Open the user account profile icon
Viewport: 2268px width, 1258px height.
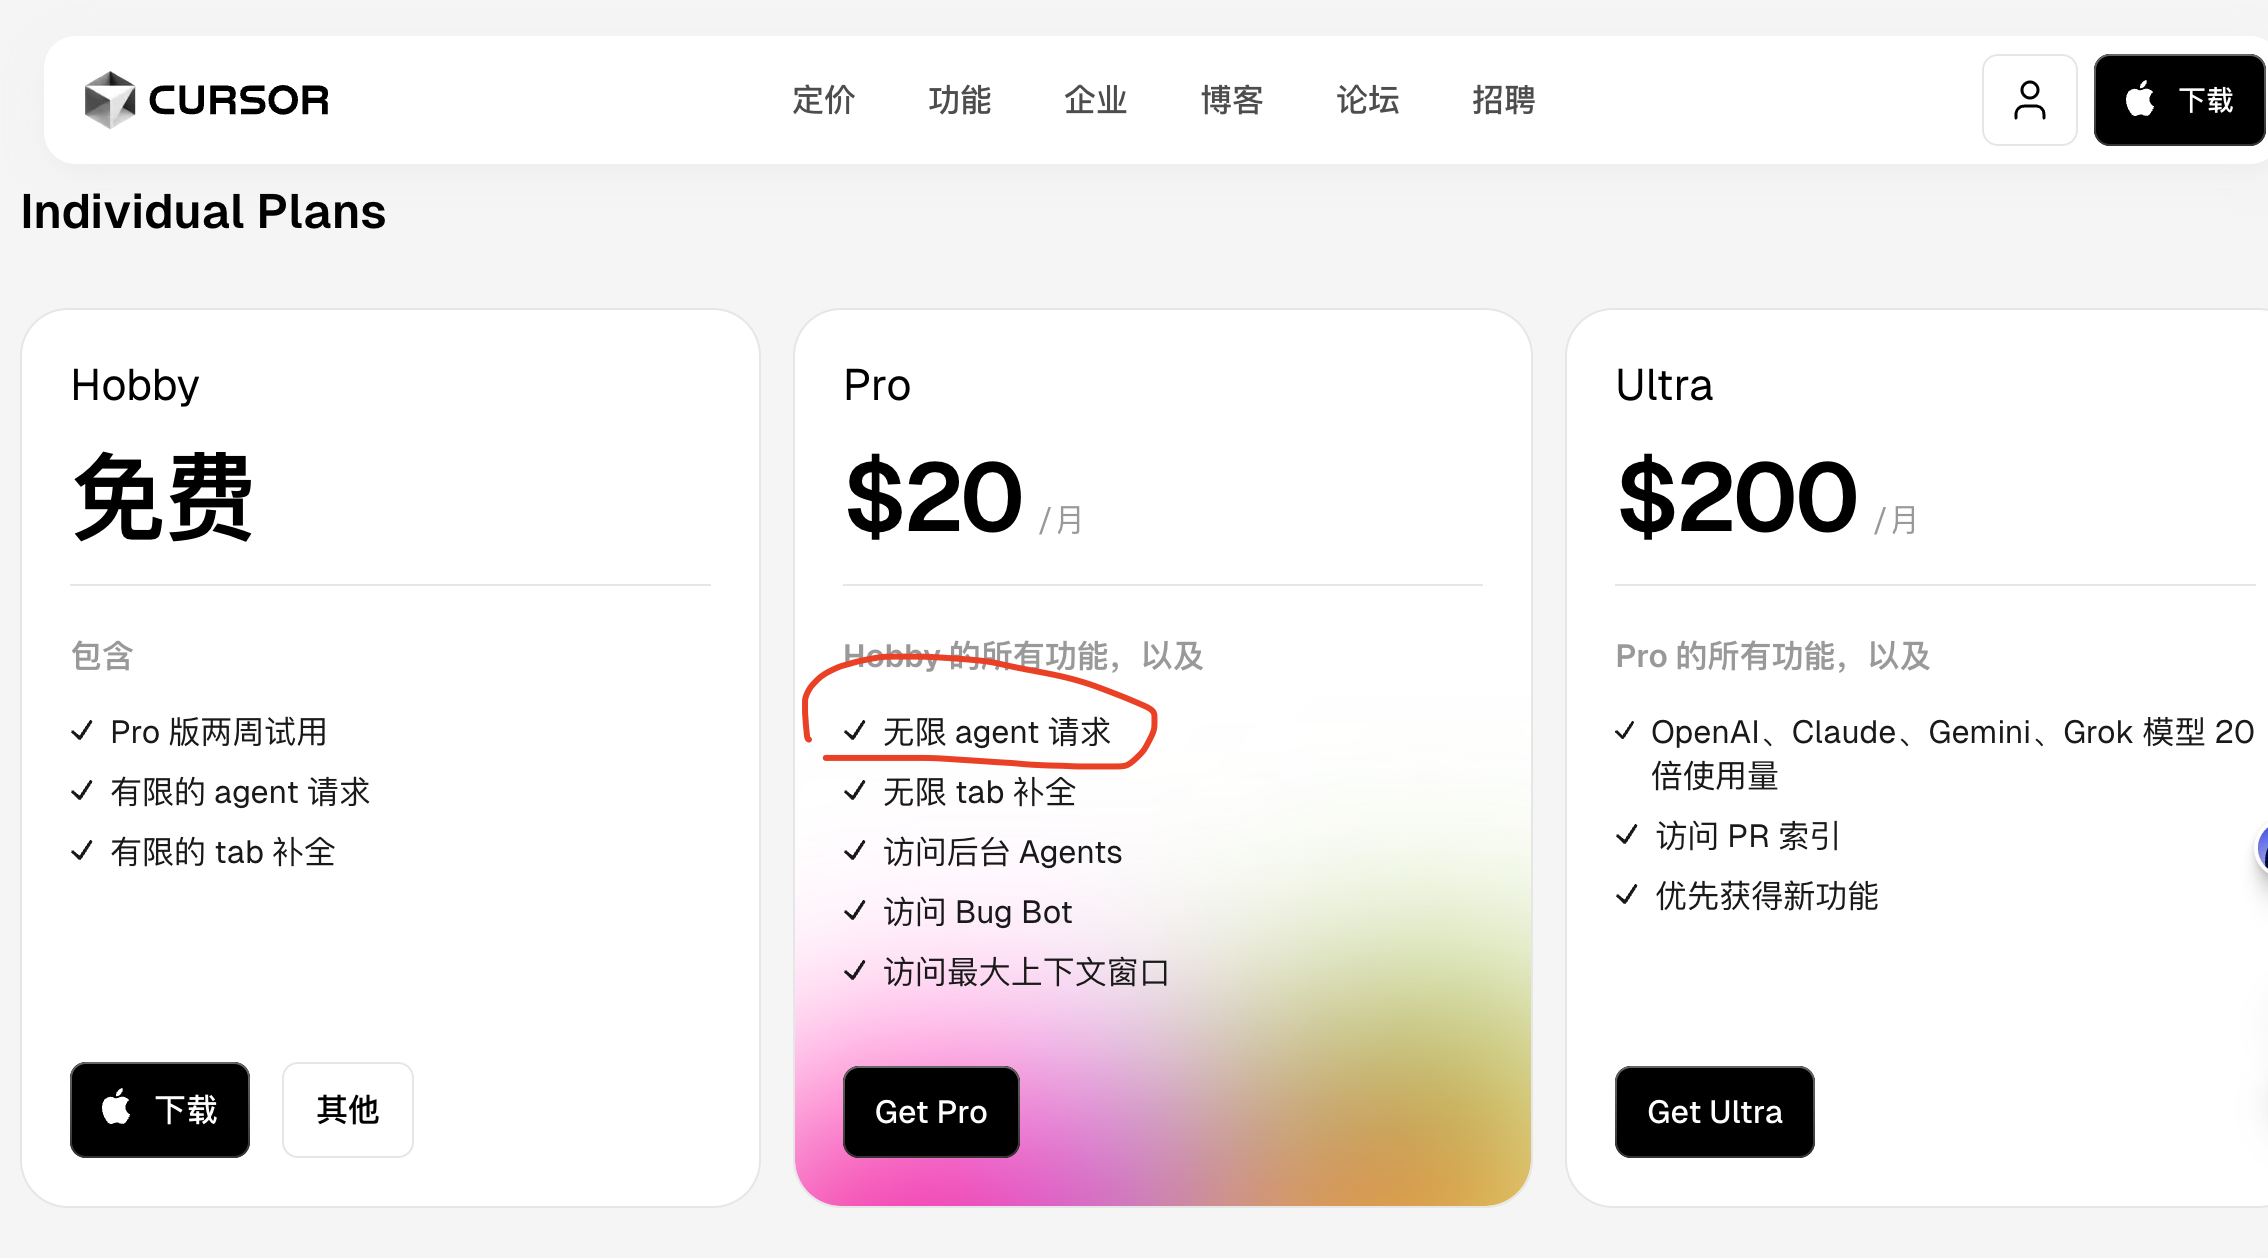[2029, 100]
